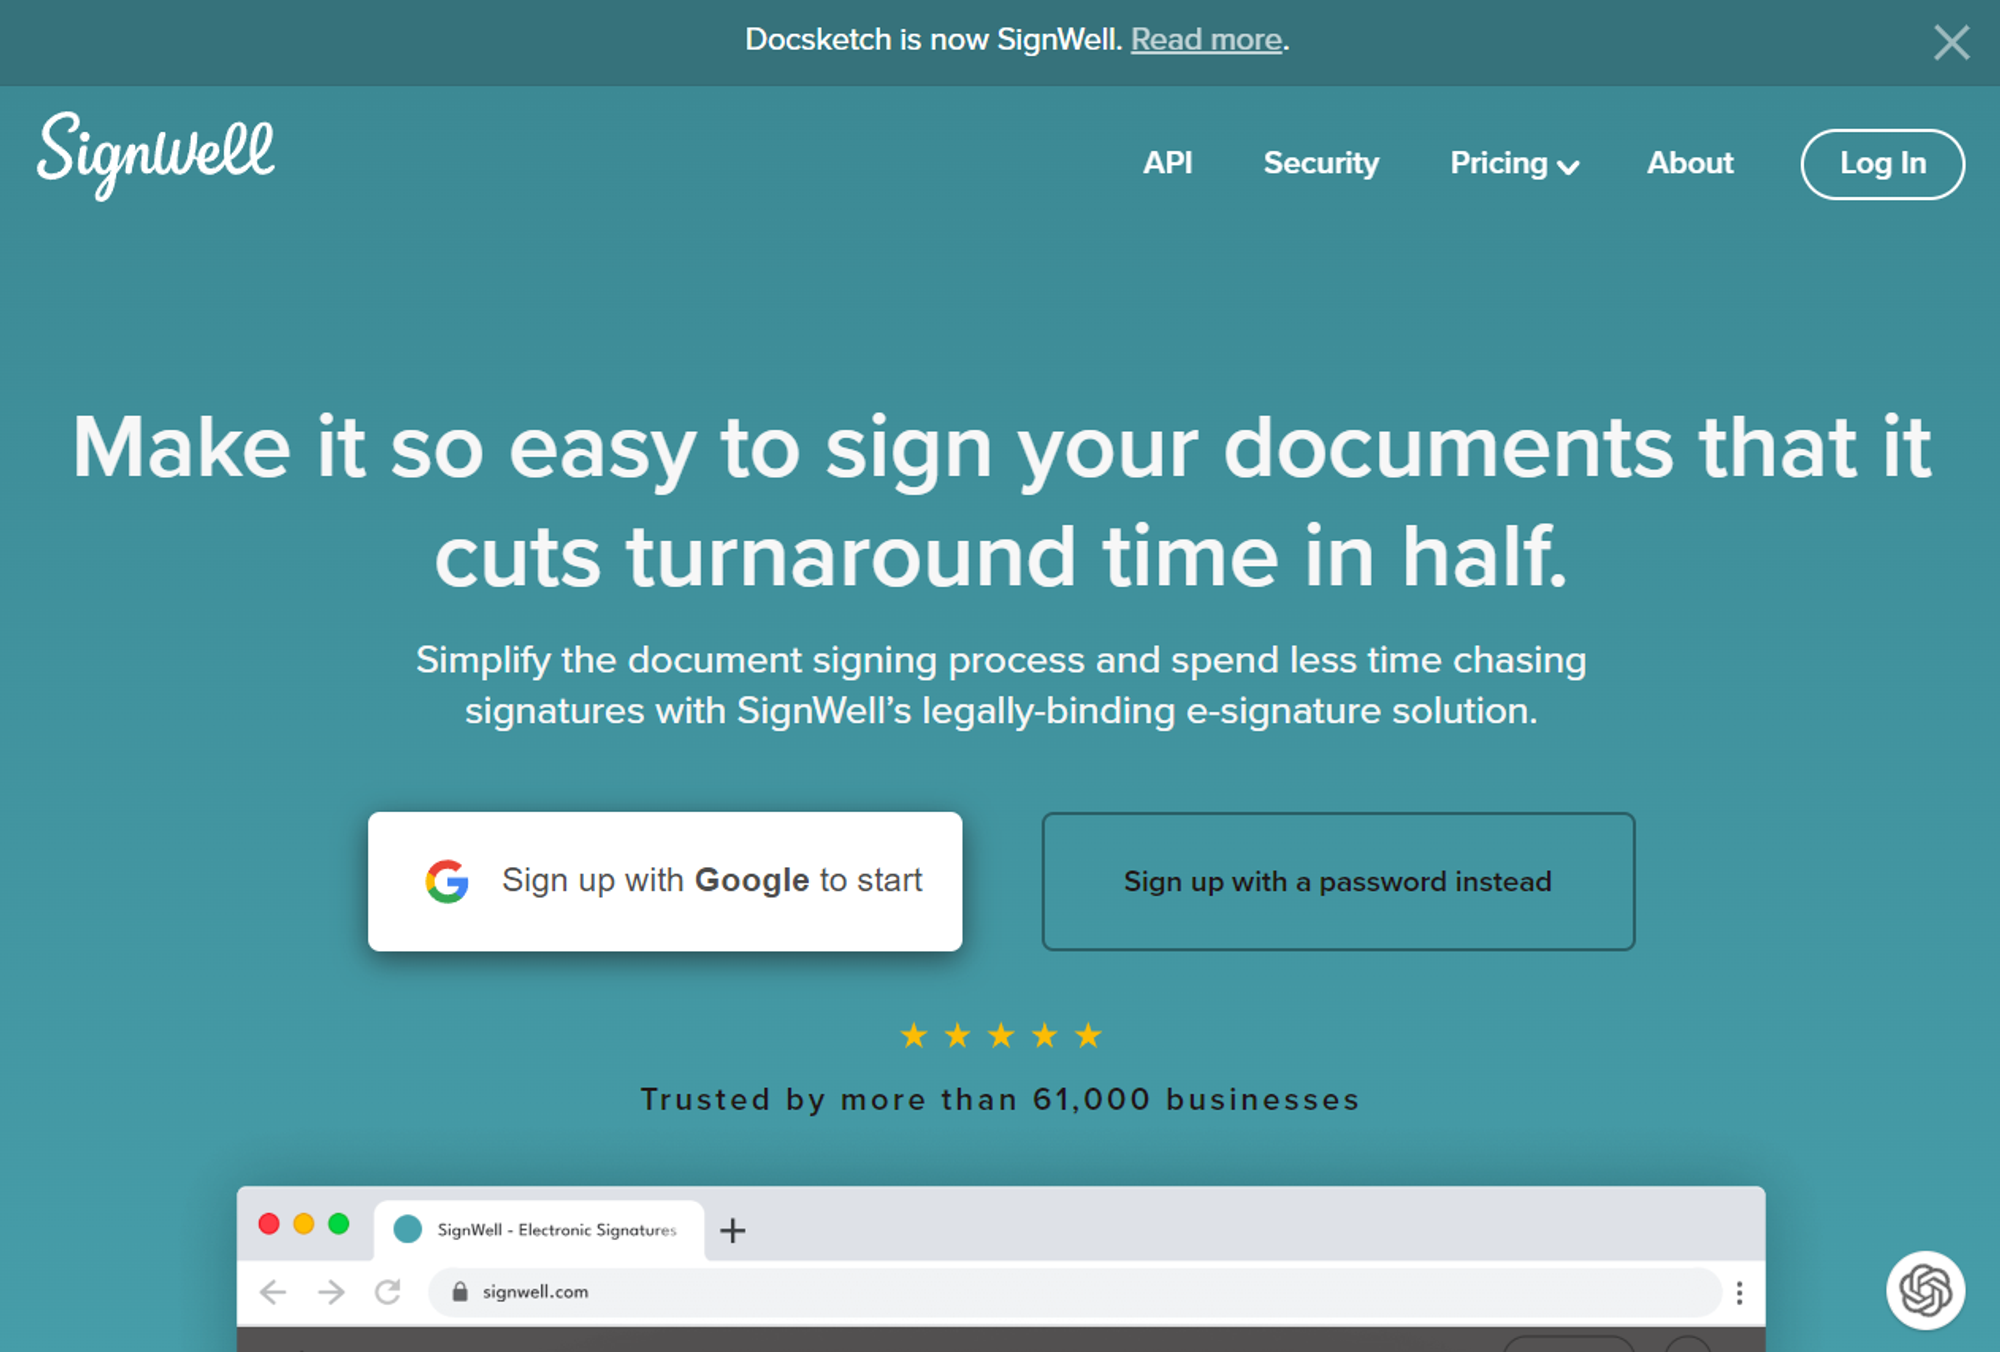
Task: Click the Log In button
Action: tap(1882, 164)
